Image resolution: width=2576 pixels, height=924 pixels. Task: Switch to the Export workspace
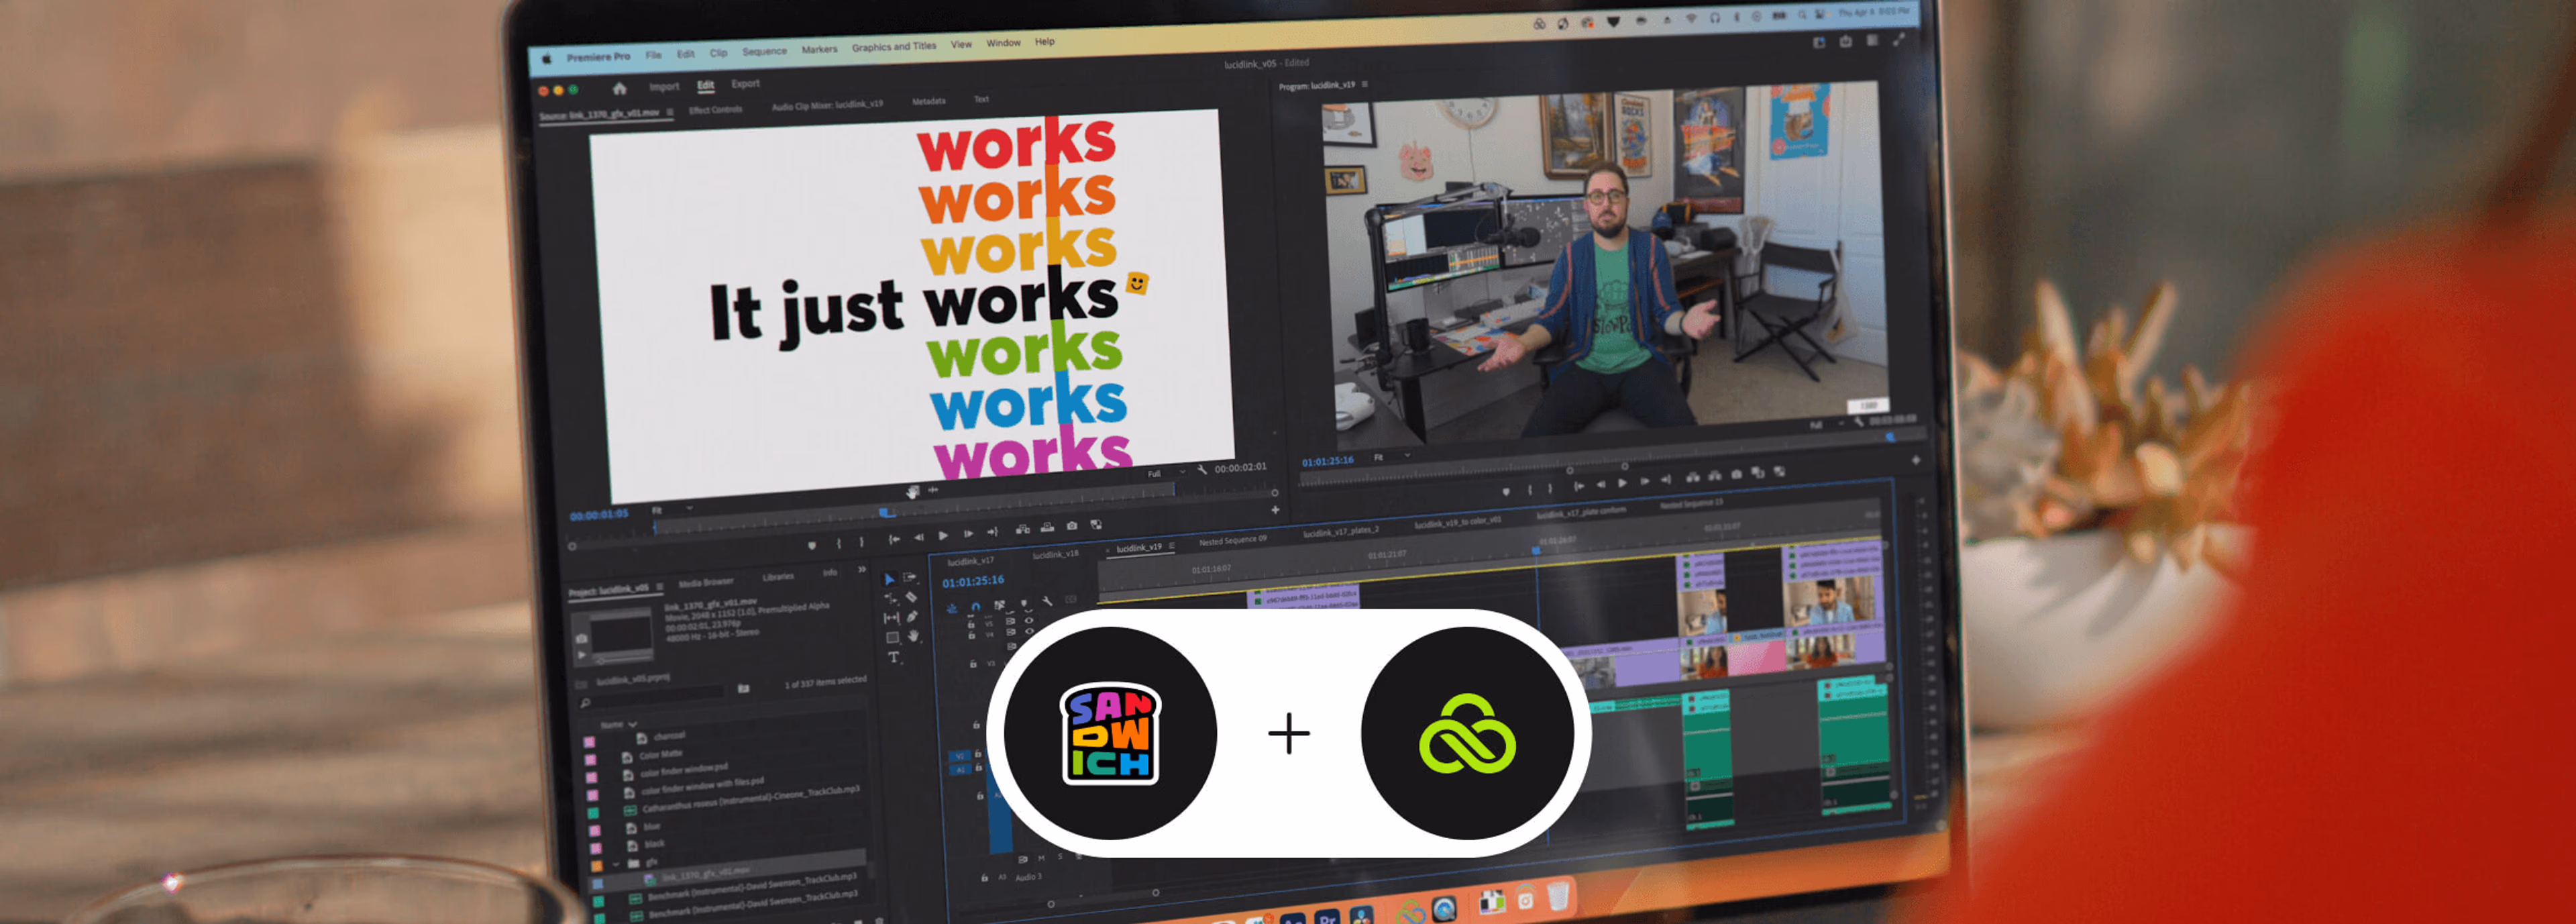(x=745, y=84)
